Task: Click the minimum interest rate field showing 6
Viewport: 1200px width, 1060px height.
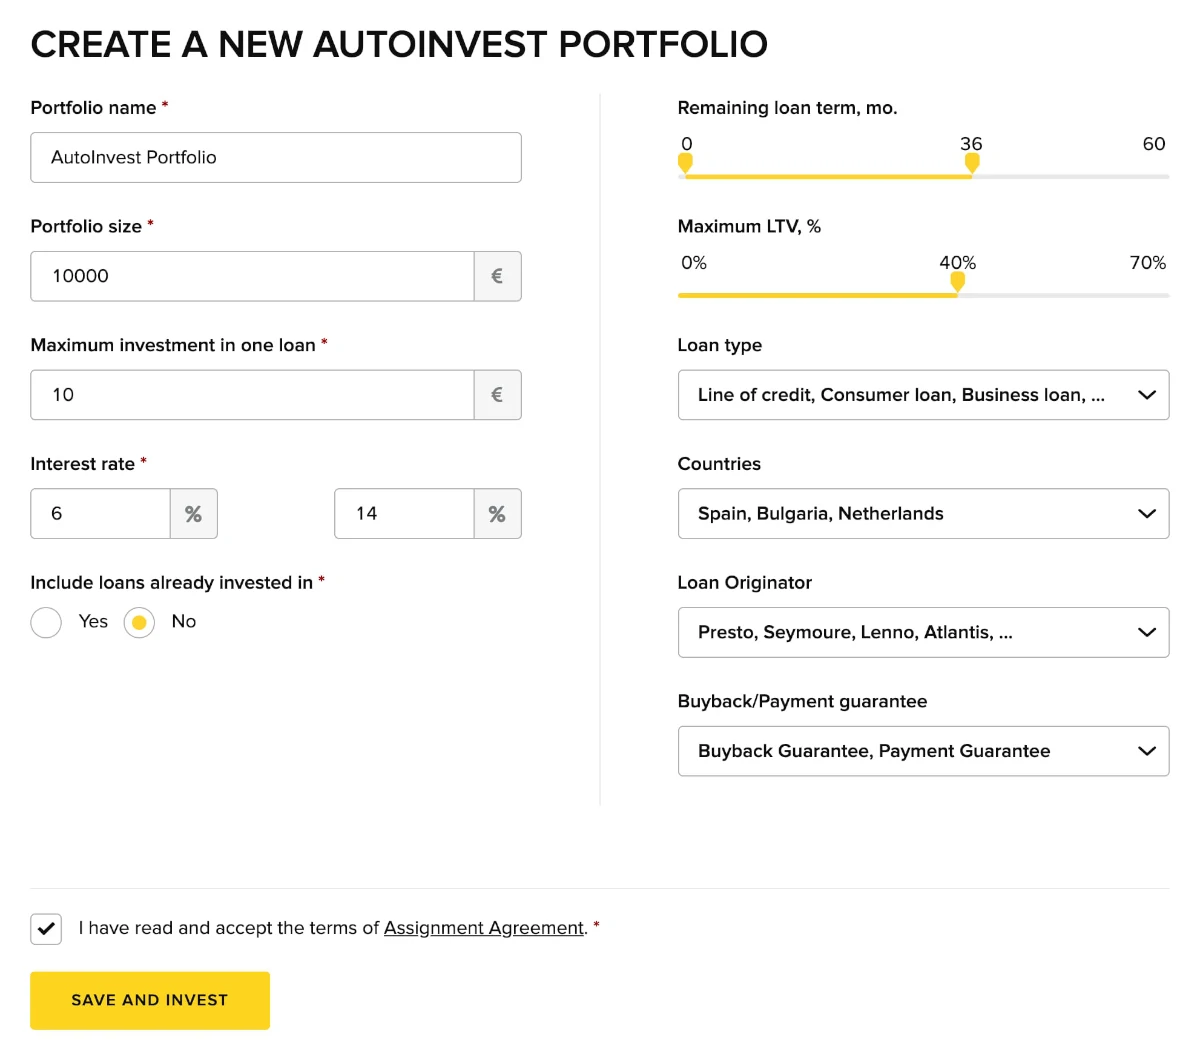Action: (100, 514)
